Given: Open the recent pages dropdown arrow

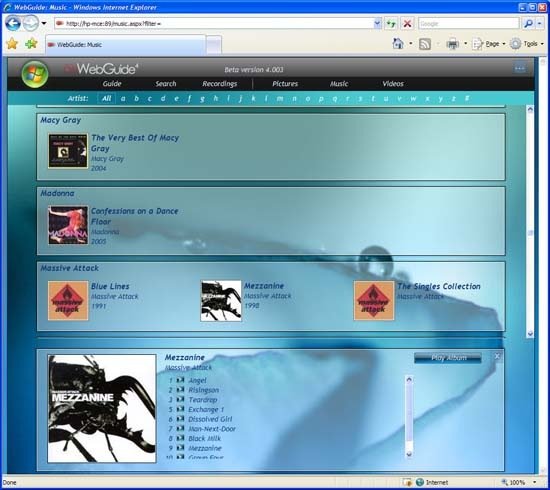Looking at the screenshot, I should 44,24.
